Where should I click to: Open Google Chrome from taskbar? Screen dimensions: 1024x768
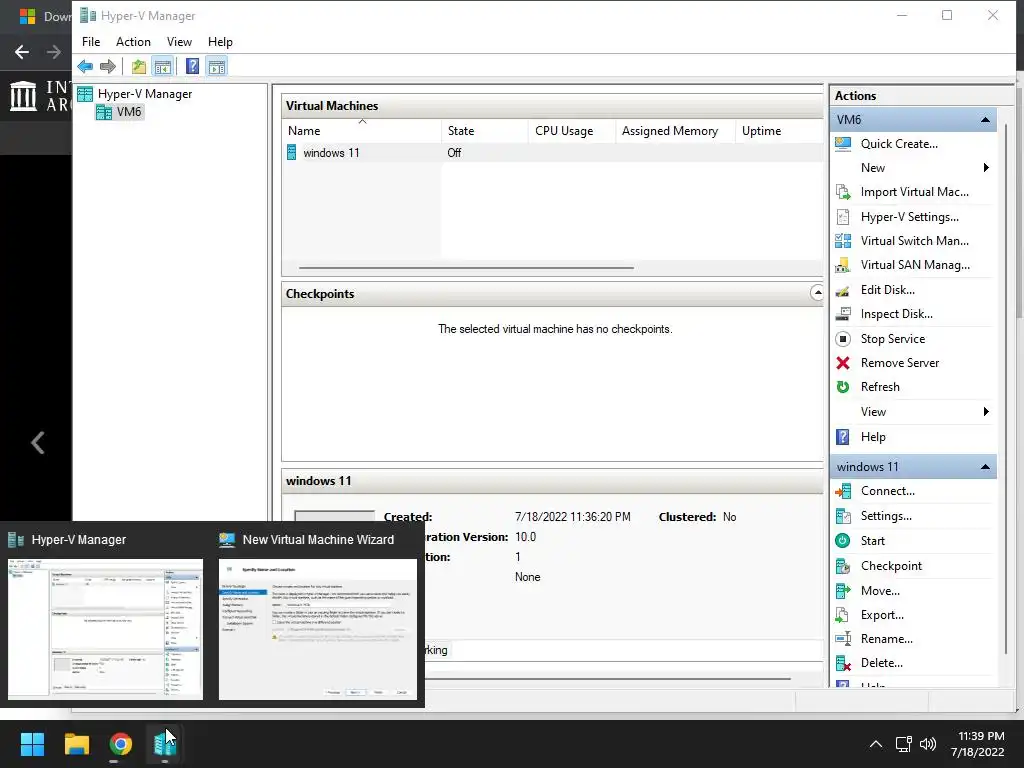pos(121,744)
